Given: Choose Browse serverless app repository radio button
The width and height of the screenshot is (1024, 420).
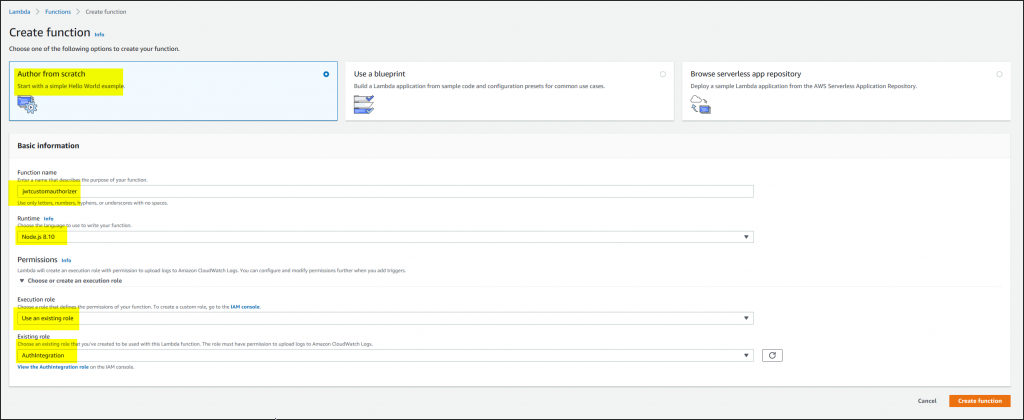Looking at the screenshot, I should tap(999, 74).
